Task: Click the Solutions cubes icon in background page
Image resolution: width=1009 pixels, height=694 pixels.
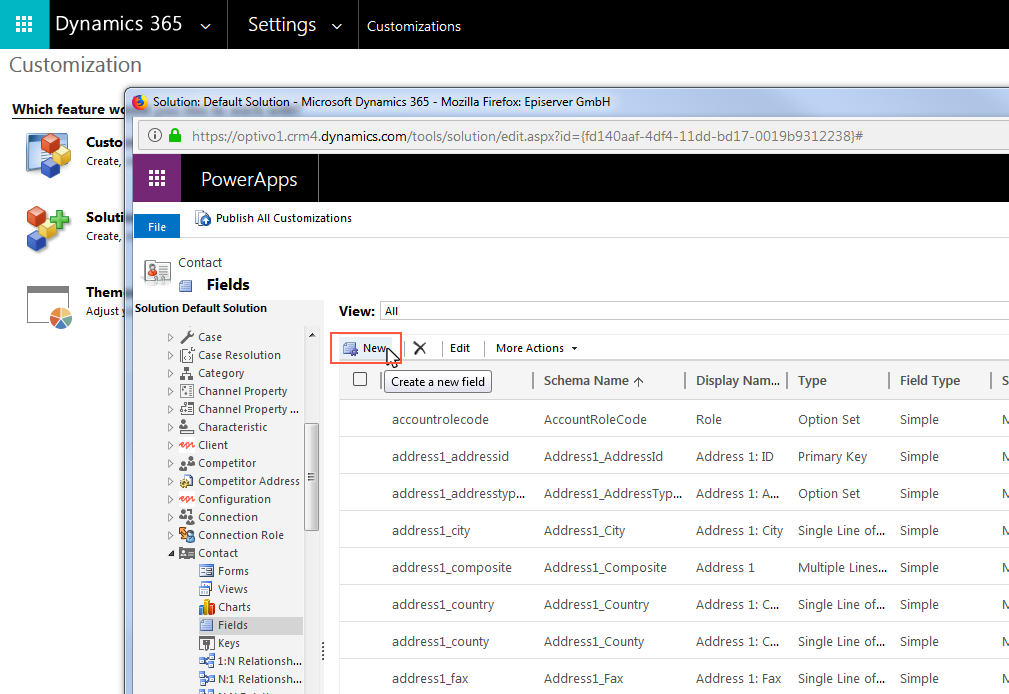Action: point(48,229)
